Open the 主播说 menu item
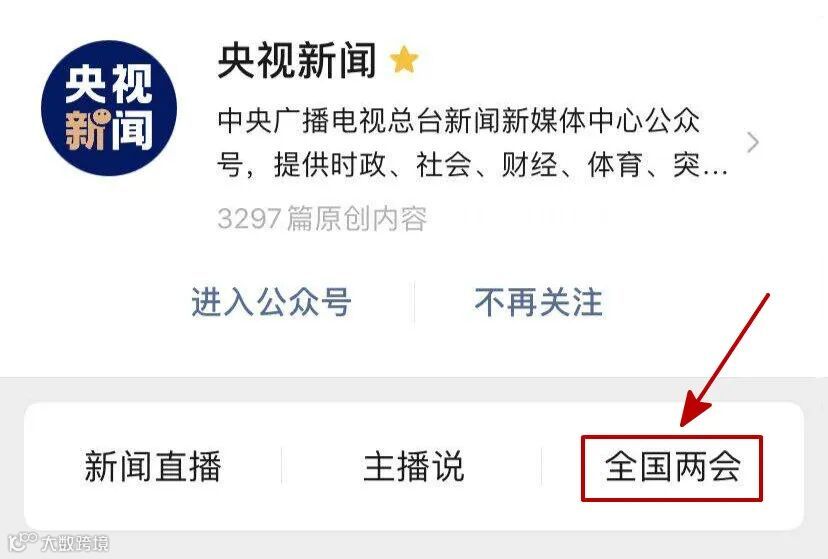Viewport: 828px width, 559px height. click(413, 466)
